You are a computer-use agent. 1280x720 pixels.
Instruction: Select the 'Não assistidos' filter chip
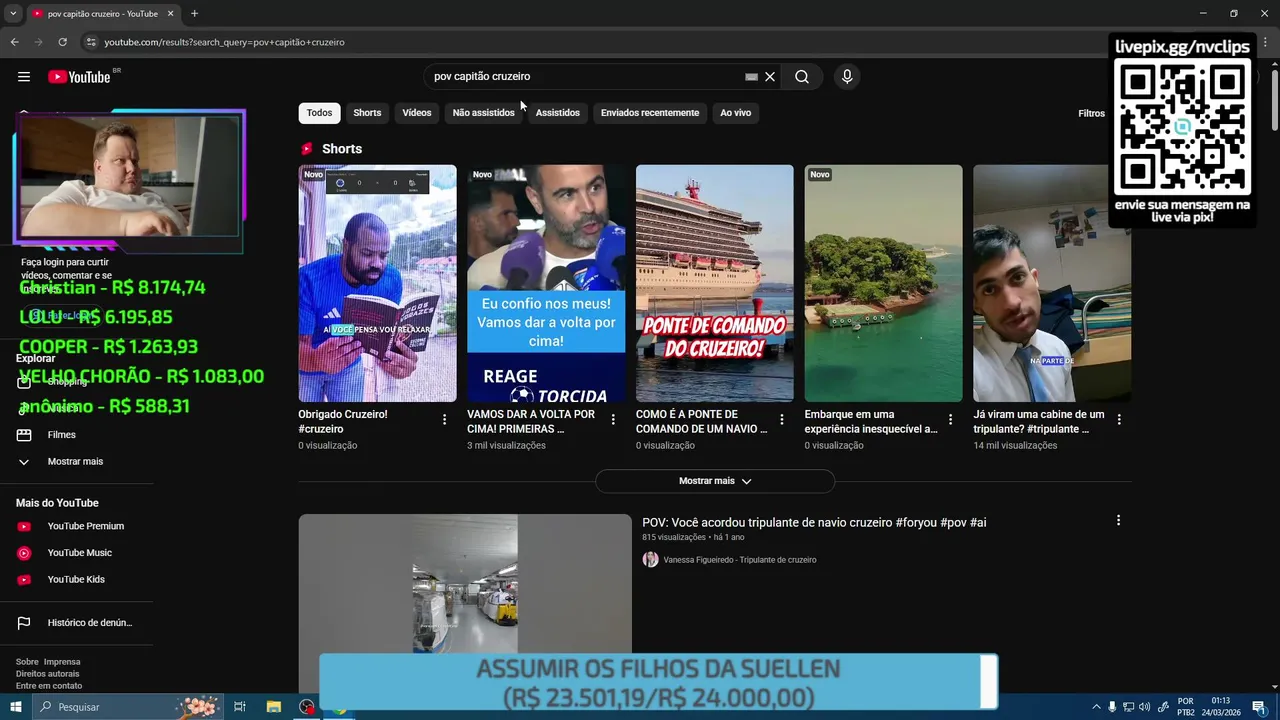point(483,113)
